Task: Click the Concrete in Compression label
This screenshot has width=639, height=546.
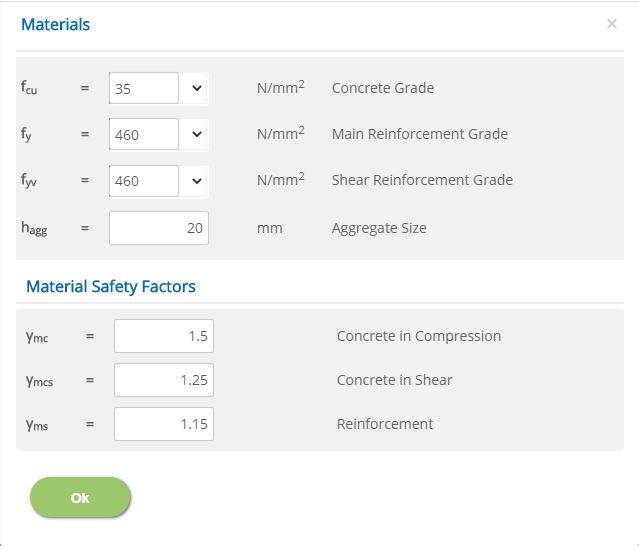Action: pyautogui.click(x=419, y=336)
